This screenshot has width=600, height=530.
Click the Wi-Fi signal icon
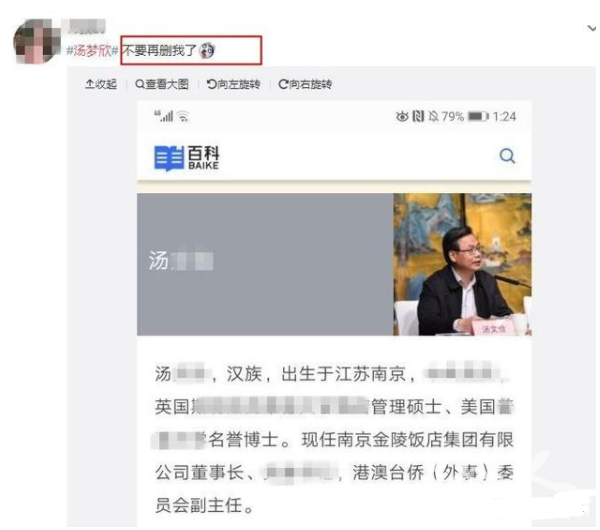(184, 116)
